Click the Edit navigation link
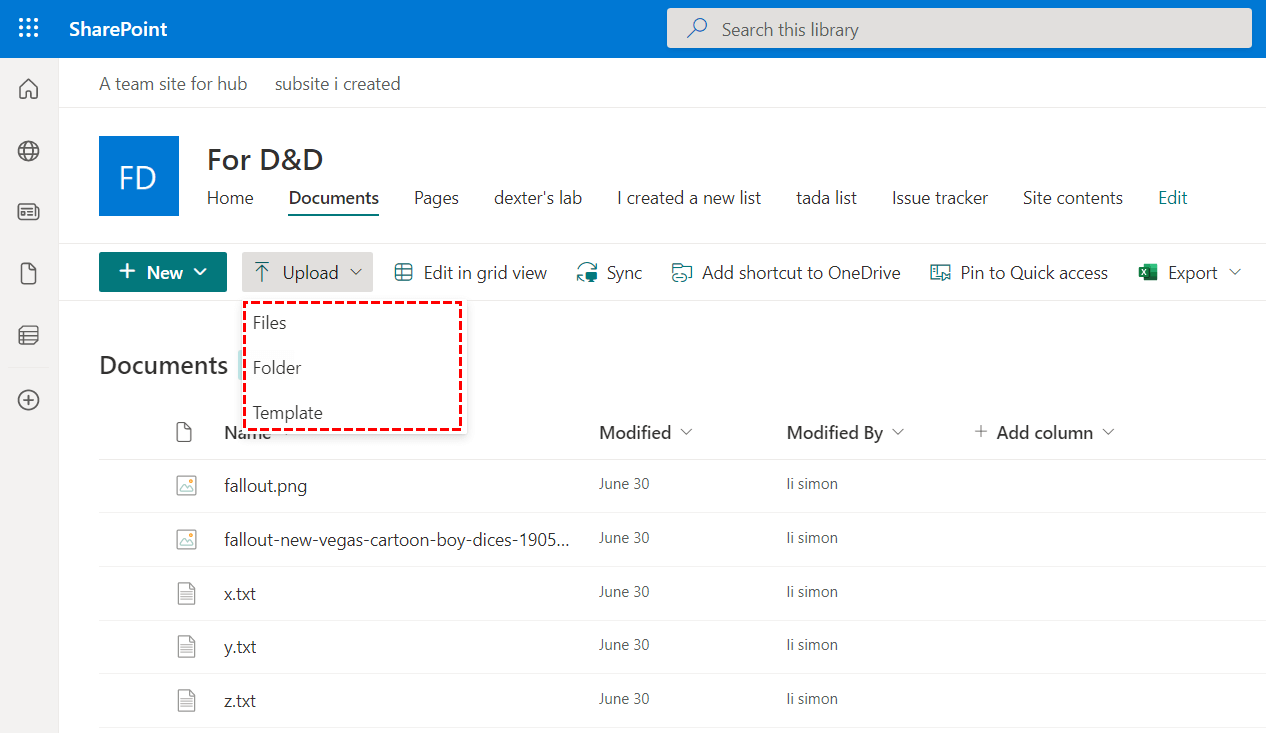This screenshot has width=1266, height=733. [x=1173, y=198]
